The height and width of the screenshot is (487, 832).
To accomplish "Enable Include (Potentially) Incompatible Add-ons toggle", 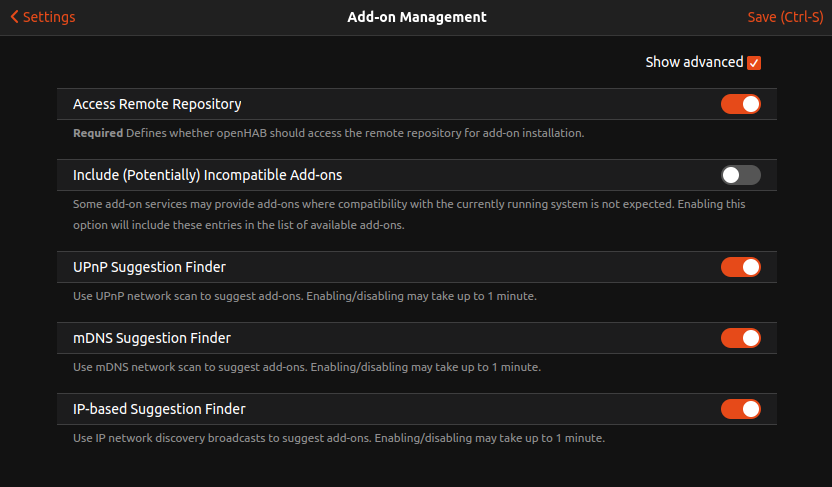I will (x=741, y=175).
